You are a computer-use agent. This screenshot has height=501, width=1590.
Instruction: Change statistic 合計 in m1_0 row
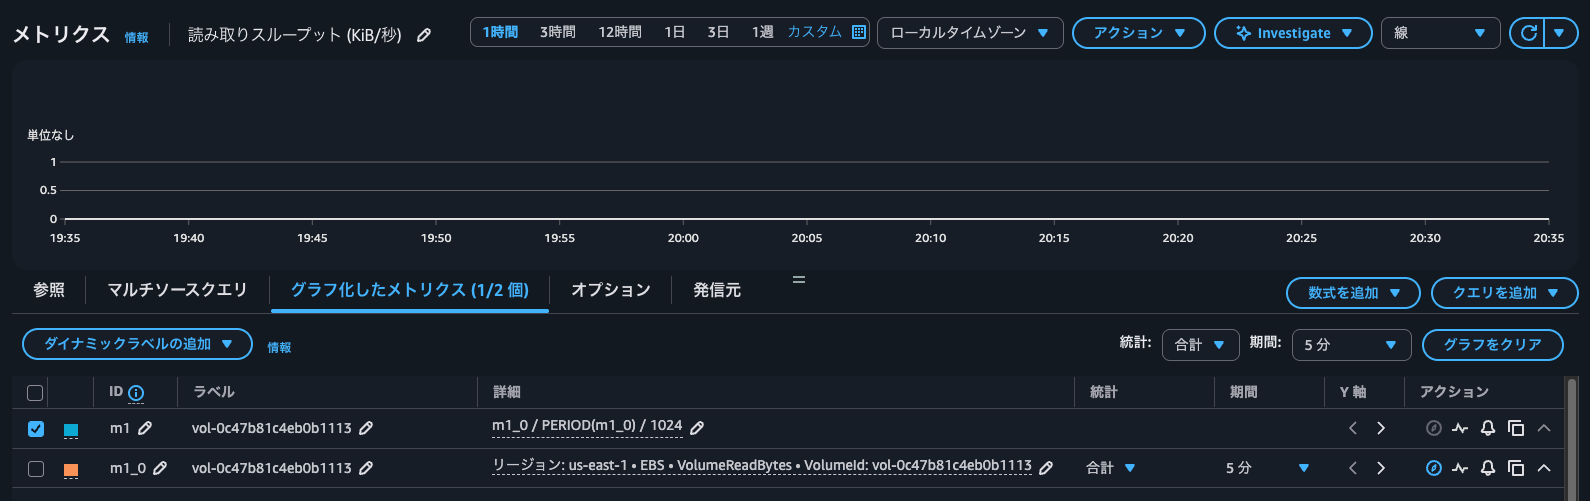[x=1111, y=468]
